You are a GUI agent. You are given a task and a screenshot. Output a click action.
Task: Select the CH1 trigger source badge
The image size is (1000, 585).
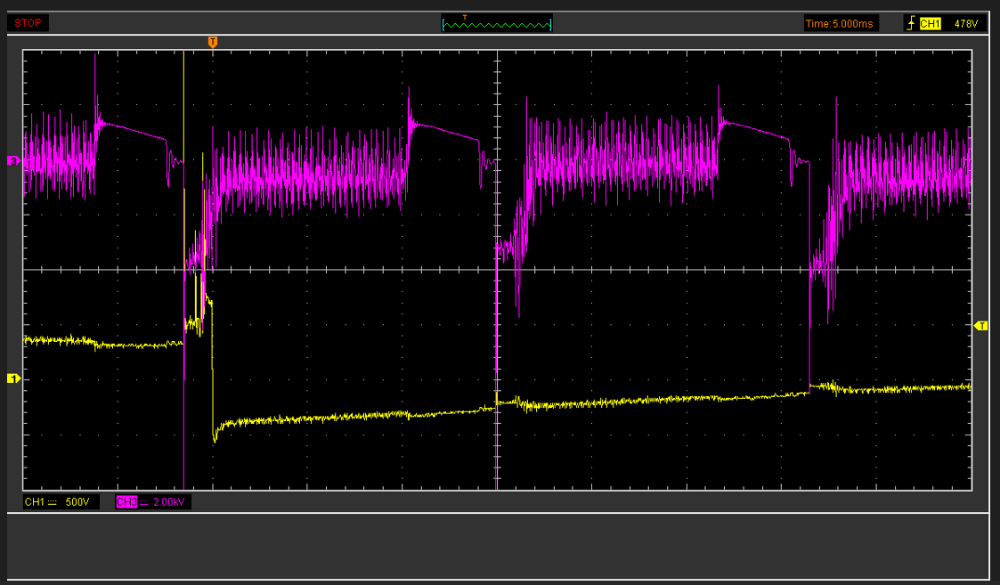(930, 23)
